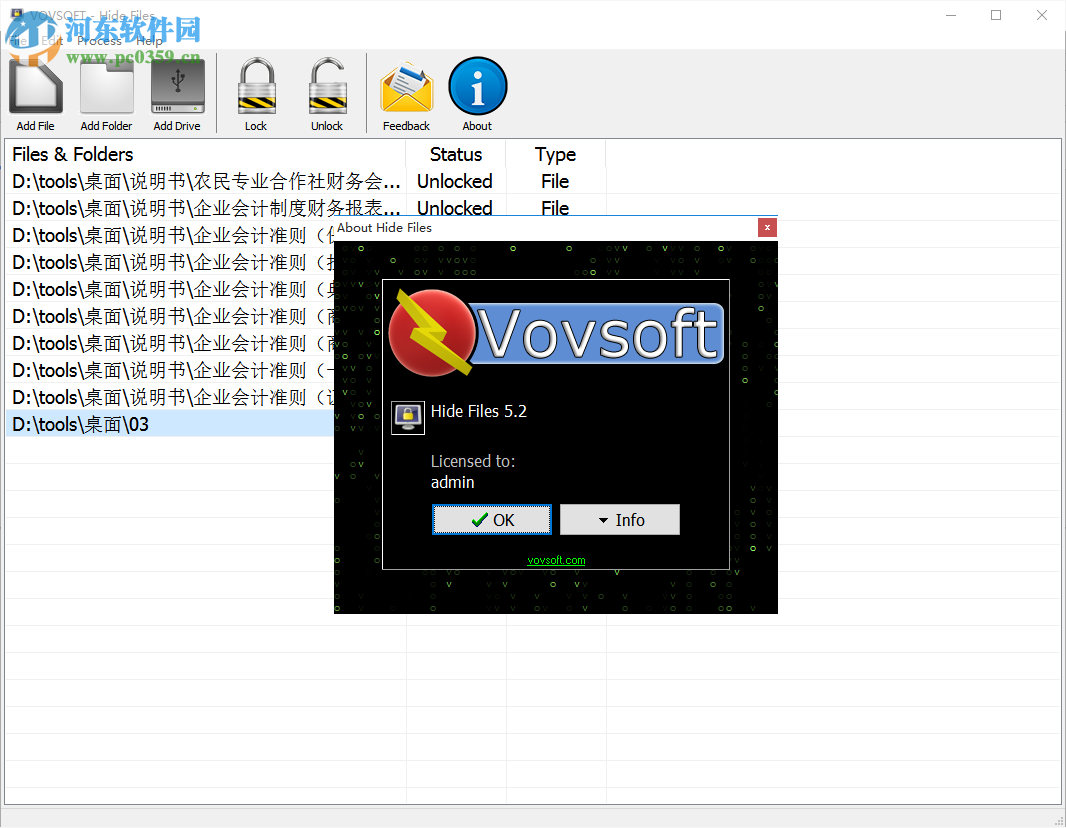Click the Add Drive toolbar icon
The image size is (1066, 828).
click(x=177, y=88)
